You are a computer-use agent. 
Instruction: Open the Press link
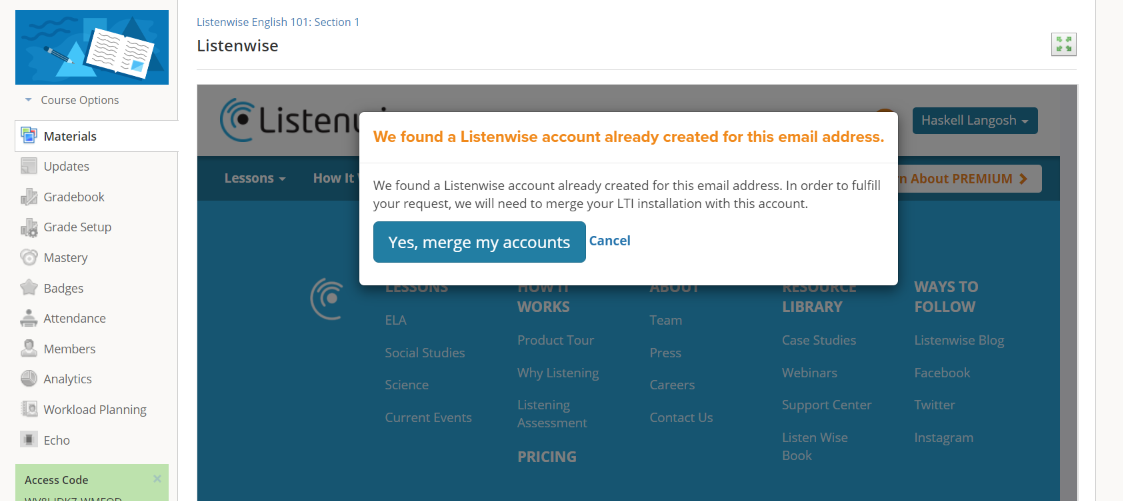[x=665, y=353]
